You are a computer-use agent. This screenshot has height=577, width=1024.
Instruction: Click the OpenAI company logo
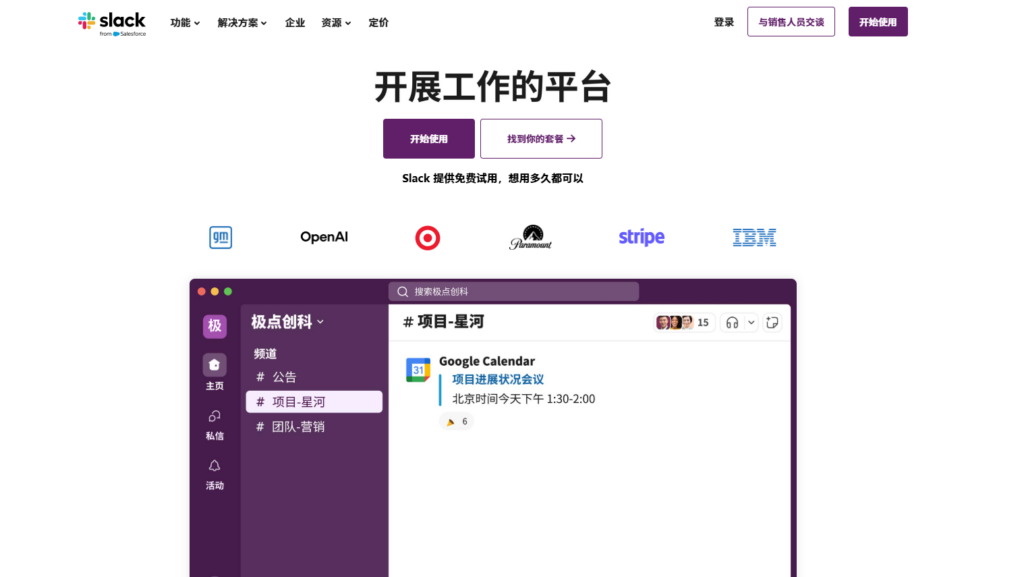click(323, 237)
